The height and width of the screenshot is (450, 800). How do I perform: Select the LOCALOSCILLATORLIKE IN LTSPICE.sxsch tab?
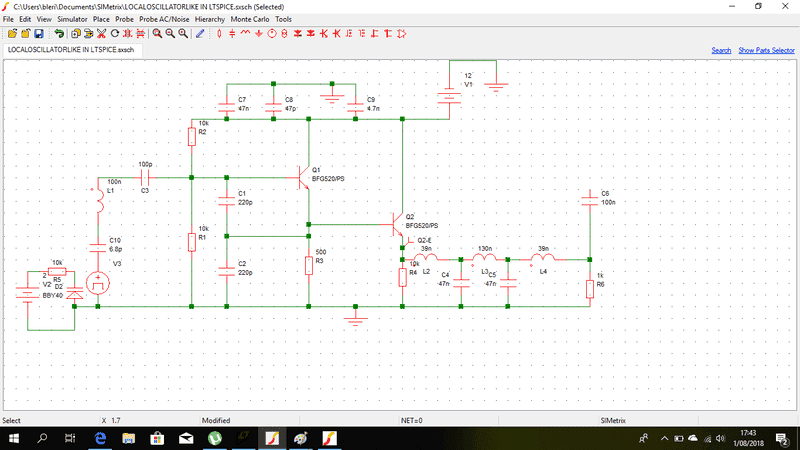click(x=70, y=49)
